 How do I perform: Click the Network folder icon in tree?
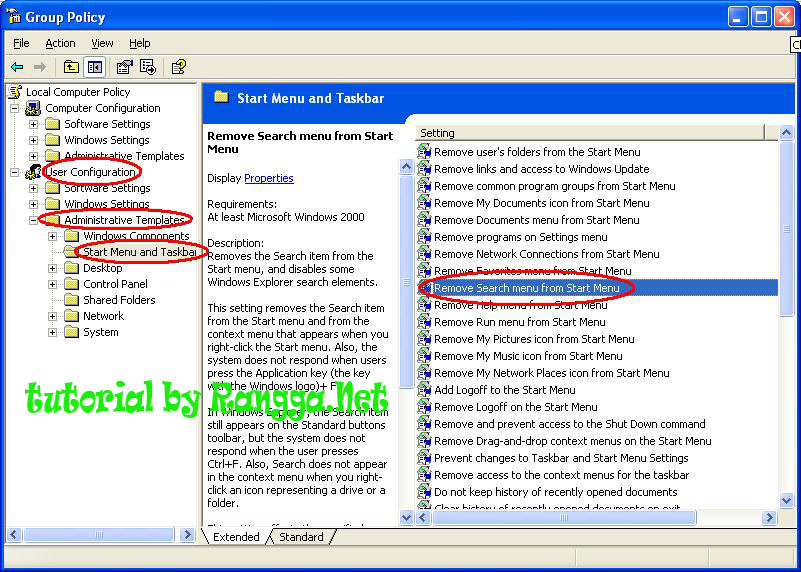(71, 316)
